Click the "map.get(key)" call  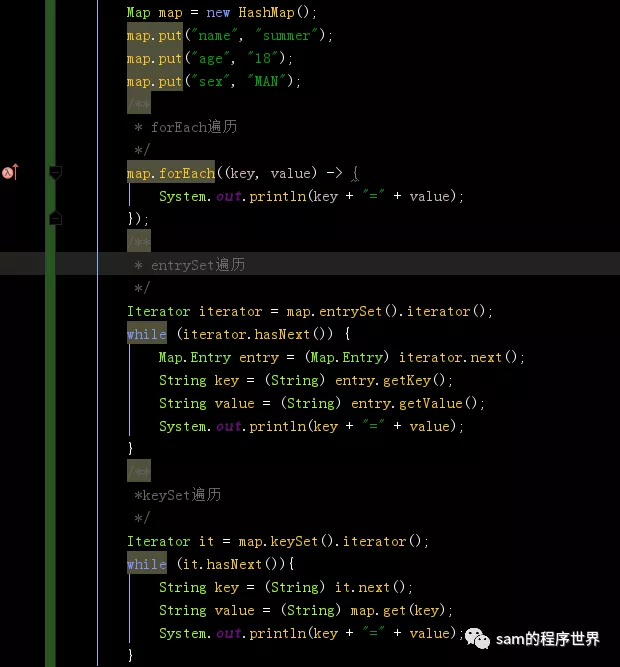pos(398,610)
